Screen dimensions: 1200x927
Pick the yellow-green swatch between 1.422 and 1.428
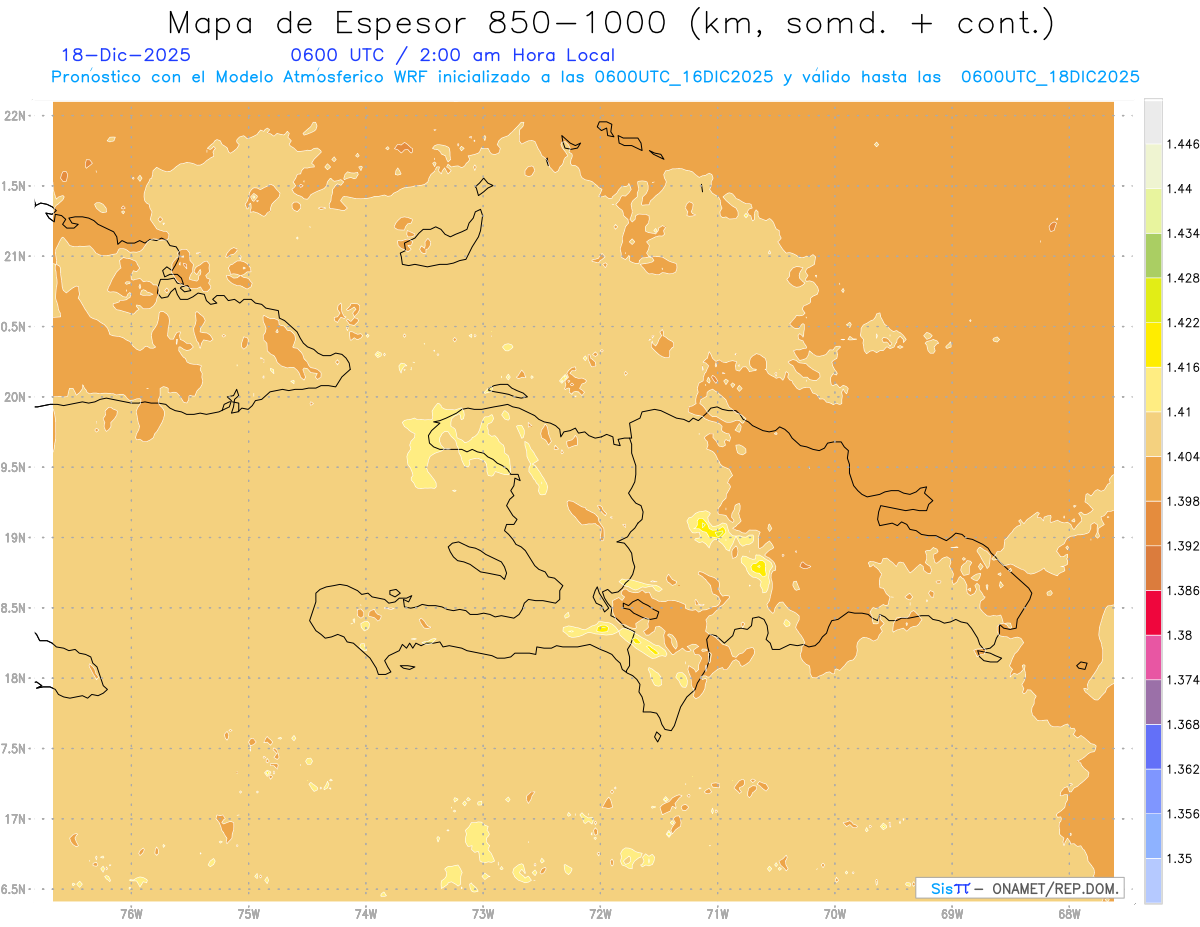point(1153,300)
